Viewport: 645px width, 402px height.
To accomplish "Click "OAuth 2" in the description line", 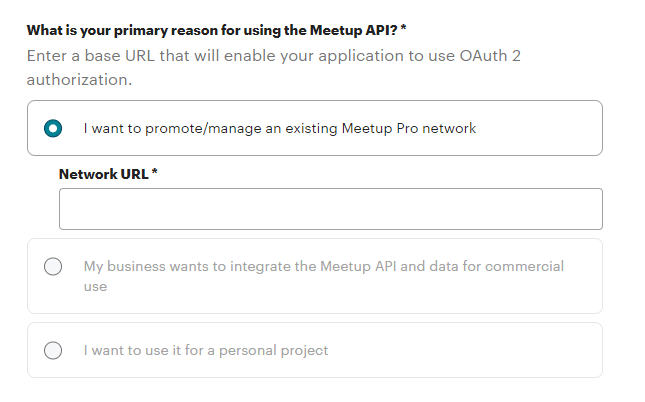I will coord(490,55).
